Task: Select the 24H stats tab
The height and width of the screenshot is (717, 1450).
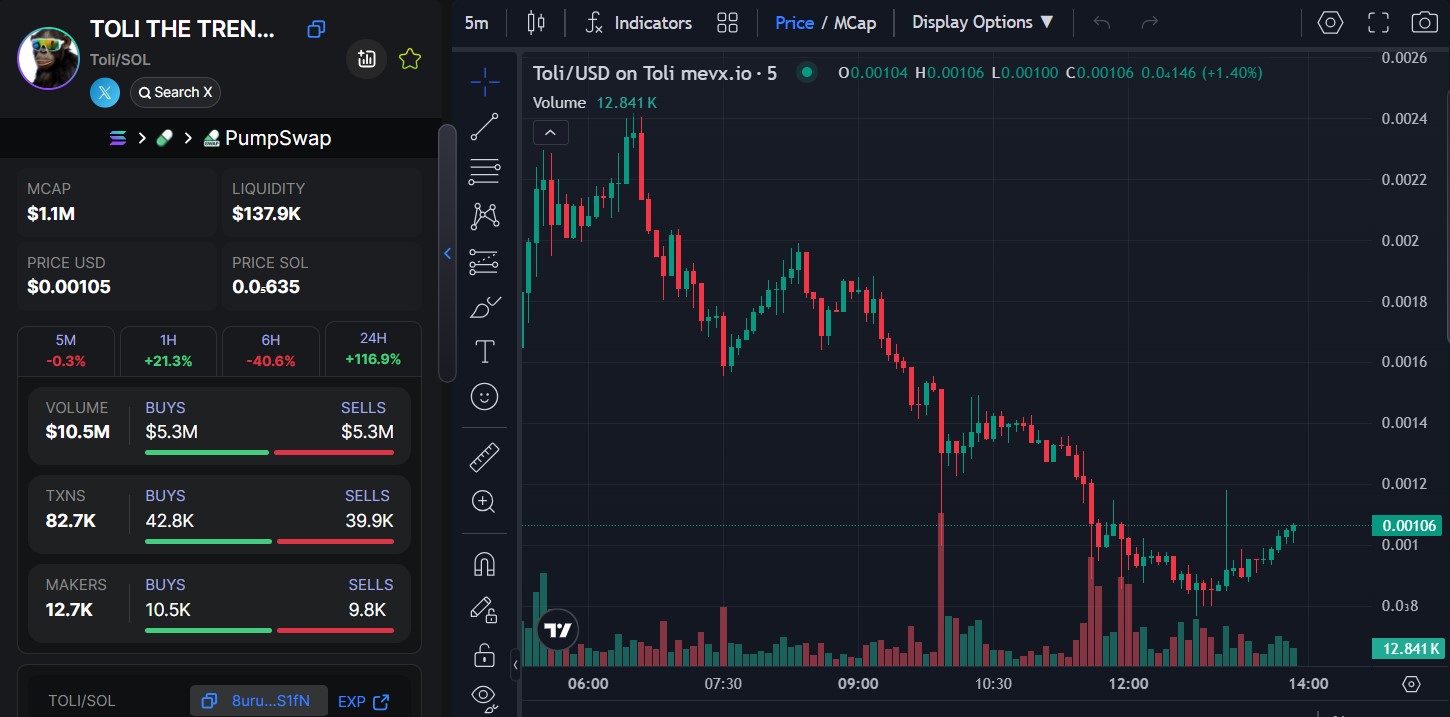Action: (373, 350)
